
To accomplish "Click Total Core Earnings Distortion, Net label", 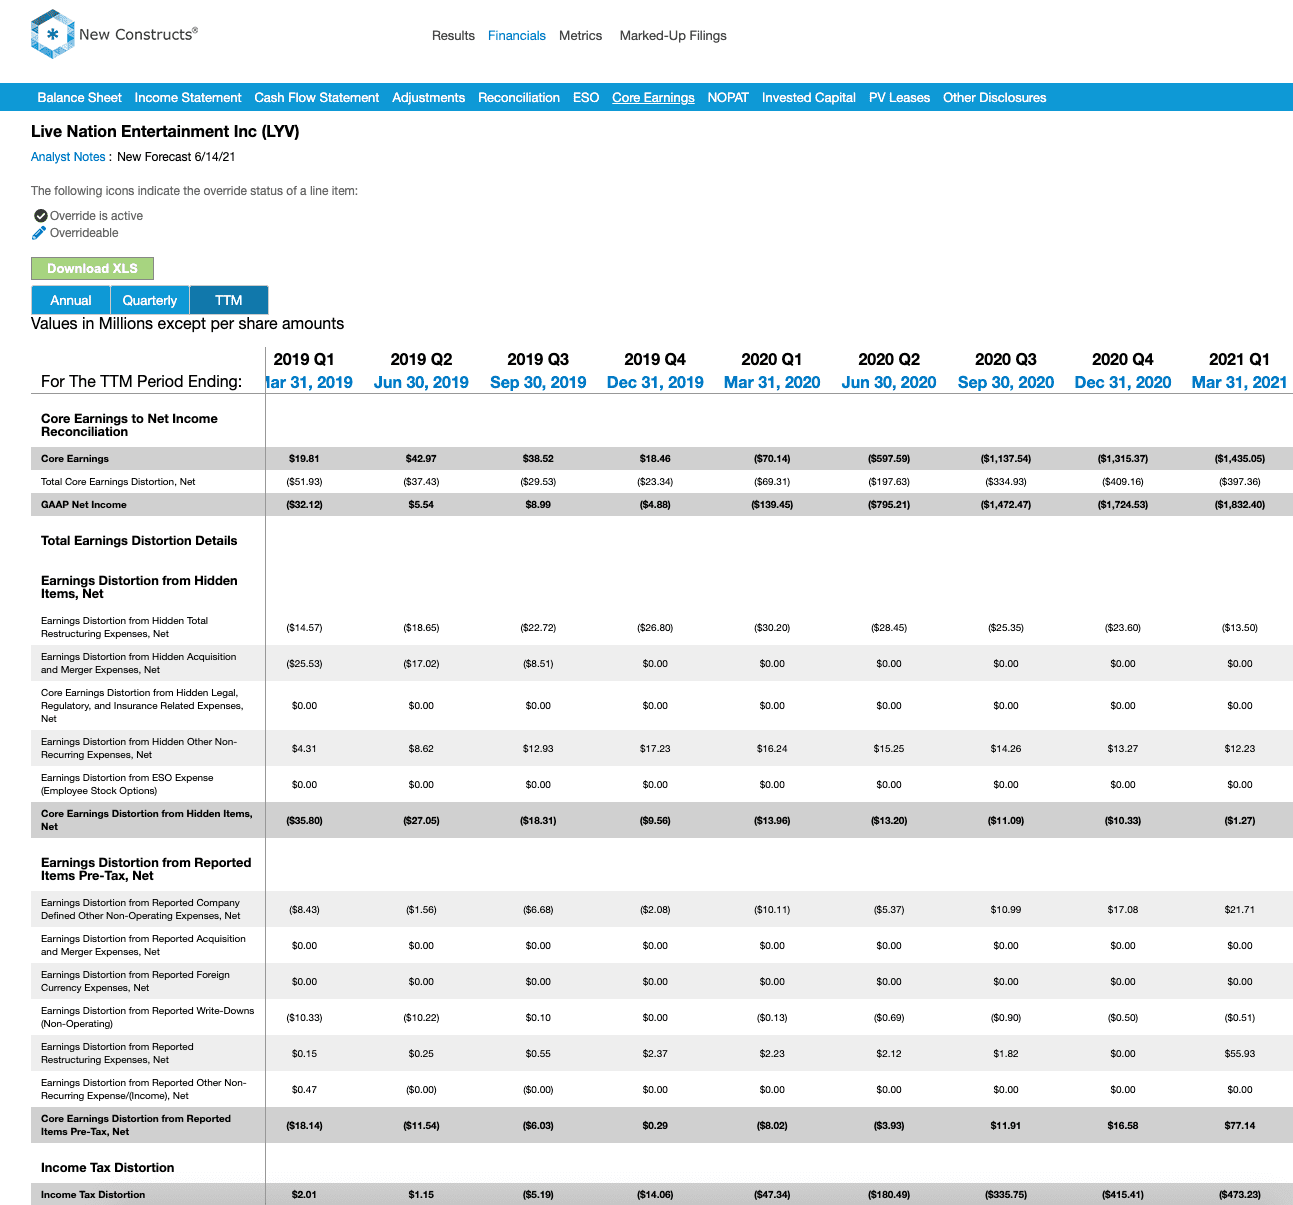I will [118, 482].
